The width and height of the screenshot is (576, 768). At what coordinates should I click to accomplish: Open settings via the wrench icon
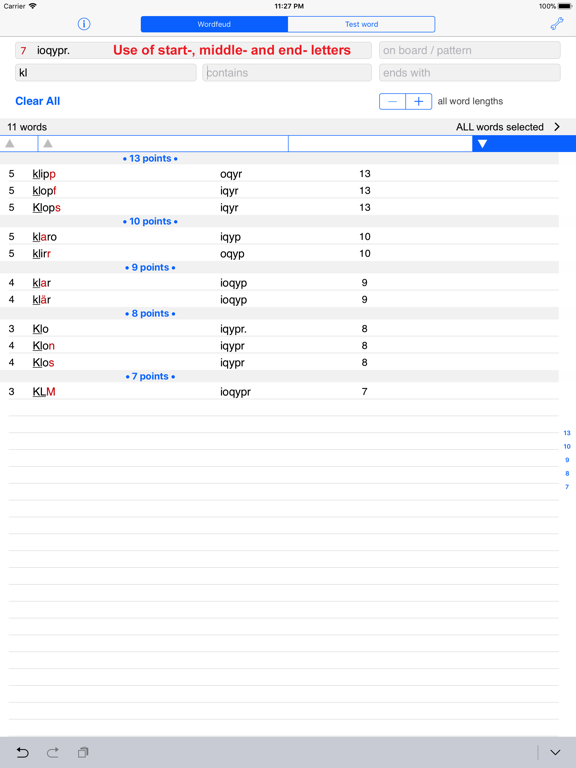[557, 24]
